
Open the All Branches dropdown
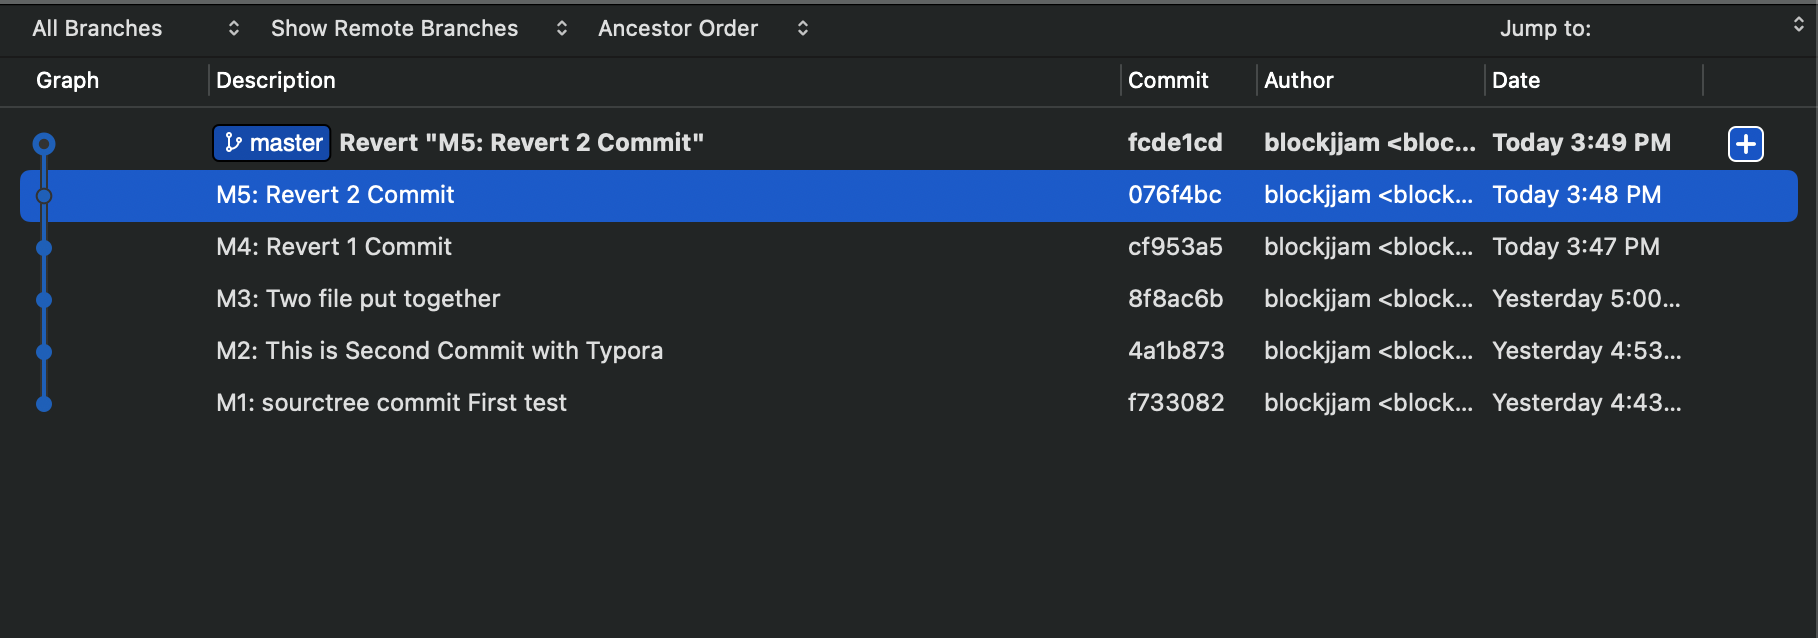pos(135,28)
